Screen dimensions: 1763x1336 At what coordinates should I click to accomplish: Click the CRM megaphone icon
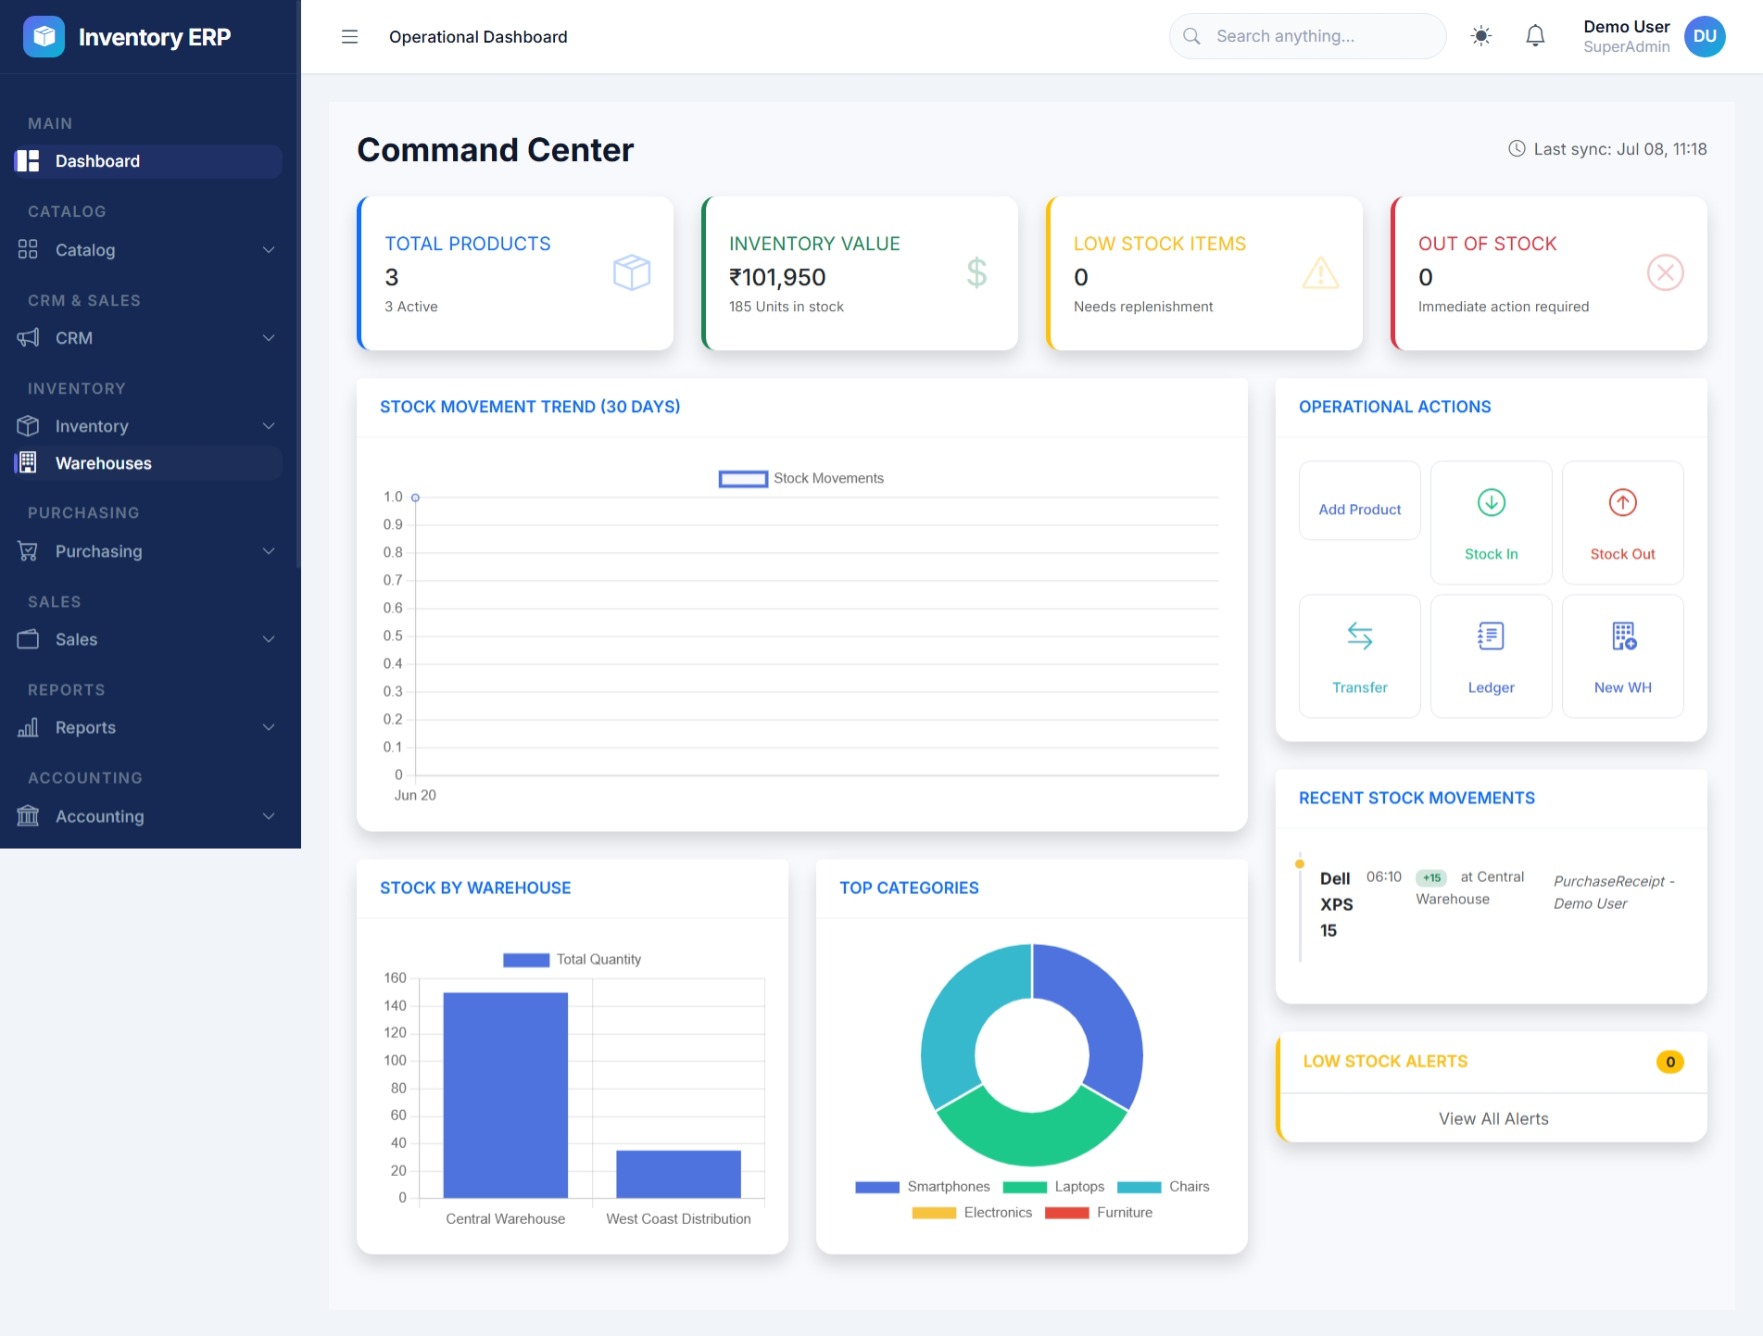(28, 338)
